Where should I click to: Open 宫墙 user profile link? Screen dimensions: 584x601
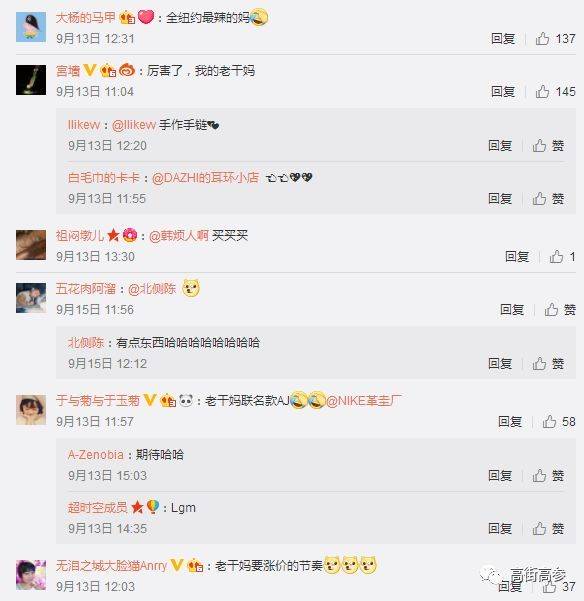(68, 71)
